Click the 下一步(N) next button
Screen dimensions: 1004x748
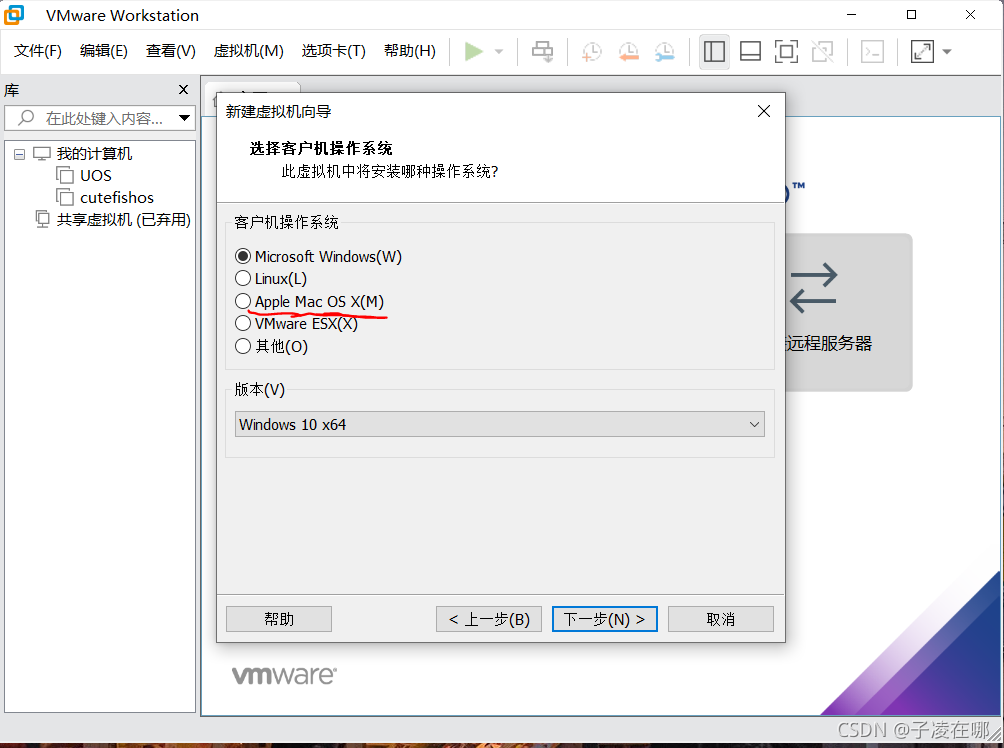point(604,619)
